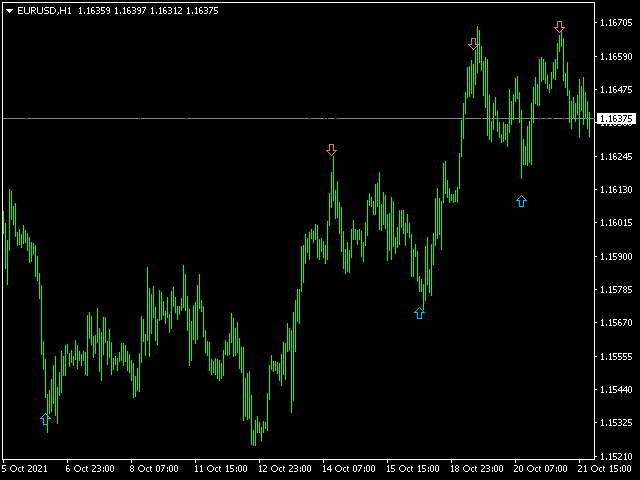Screen dimensions: 640x480
Task: Select the gray down arrow at the latest peak
Action: coord(560,27)
